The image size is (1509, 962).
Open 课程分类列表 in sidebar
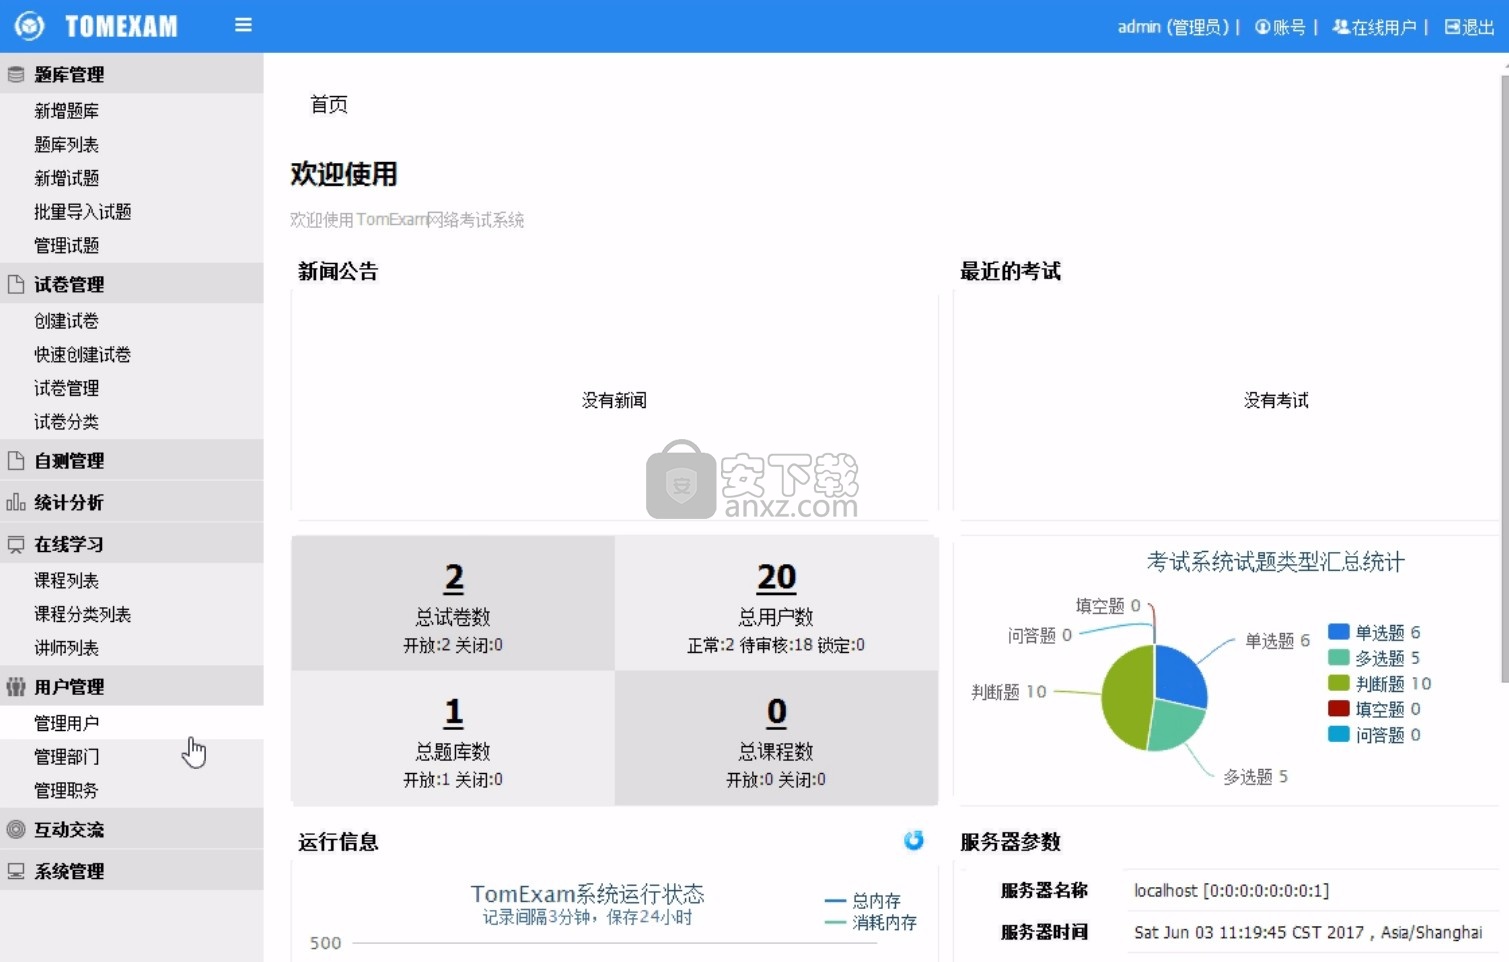[x=83, y=614]
